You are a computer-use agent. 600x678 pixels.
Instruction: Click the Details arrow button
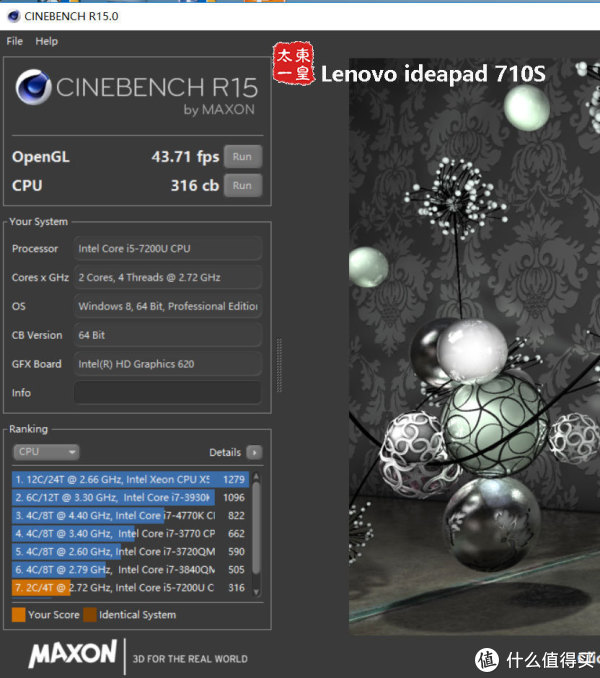pyautogui.click(x=254, y=452)
